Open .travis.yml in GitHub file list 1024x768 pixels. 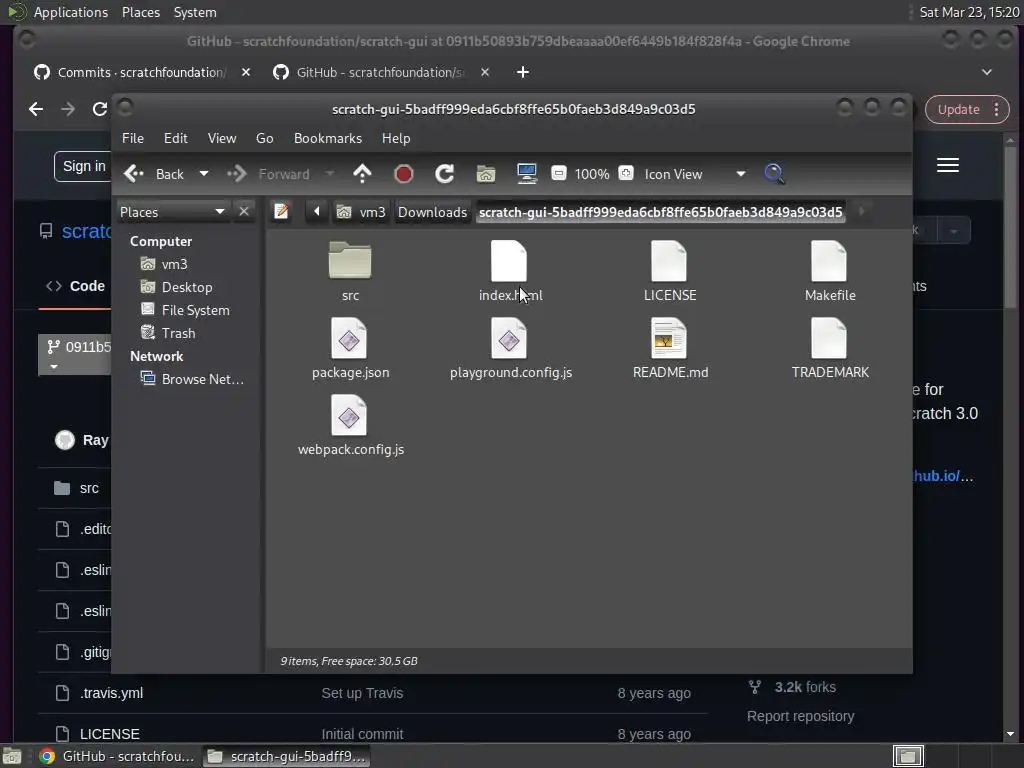pos(112,693)
